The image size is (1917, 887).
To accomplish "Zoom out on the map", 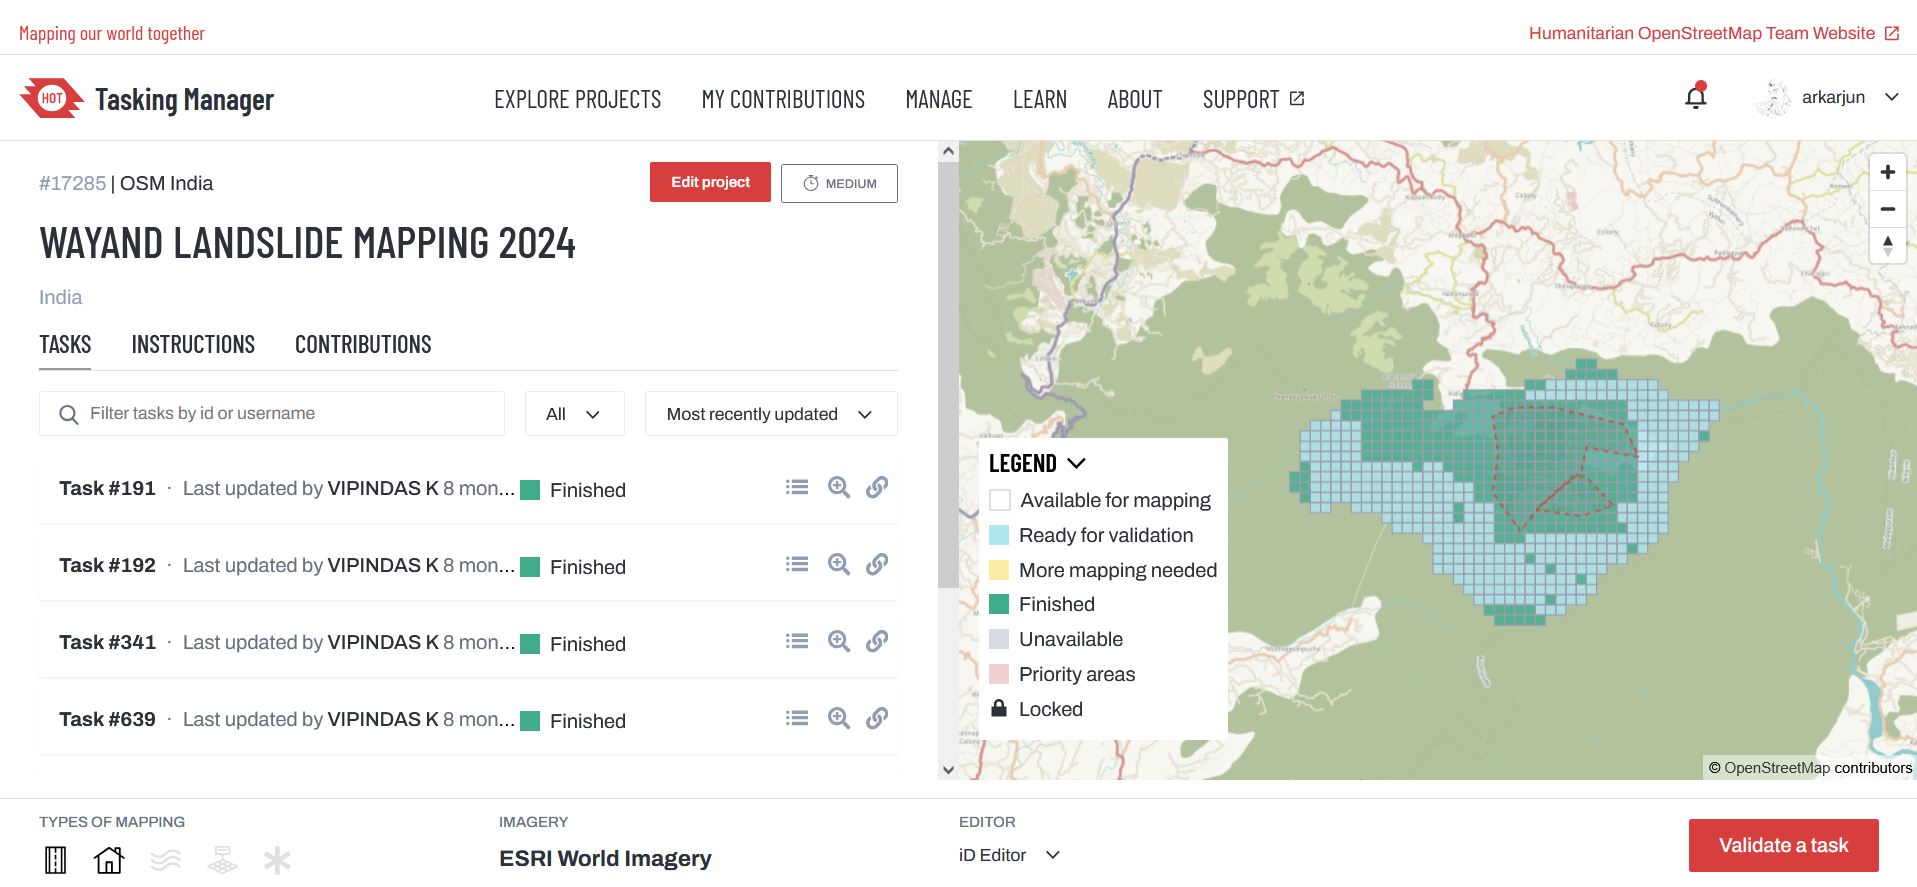I will [x=1887, y=209].
